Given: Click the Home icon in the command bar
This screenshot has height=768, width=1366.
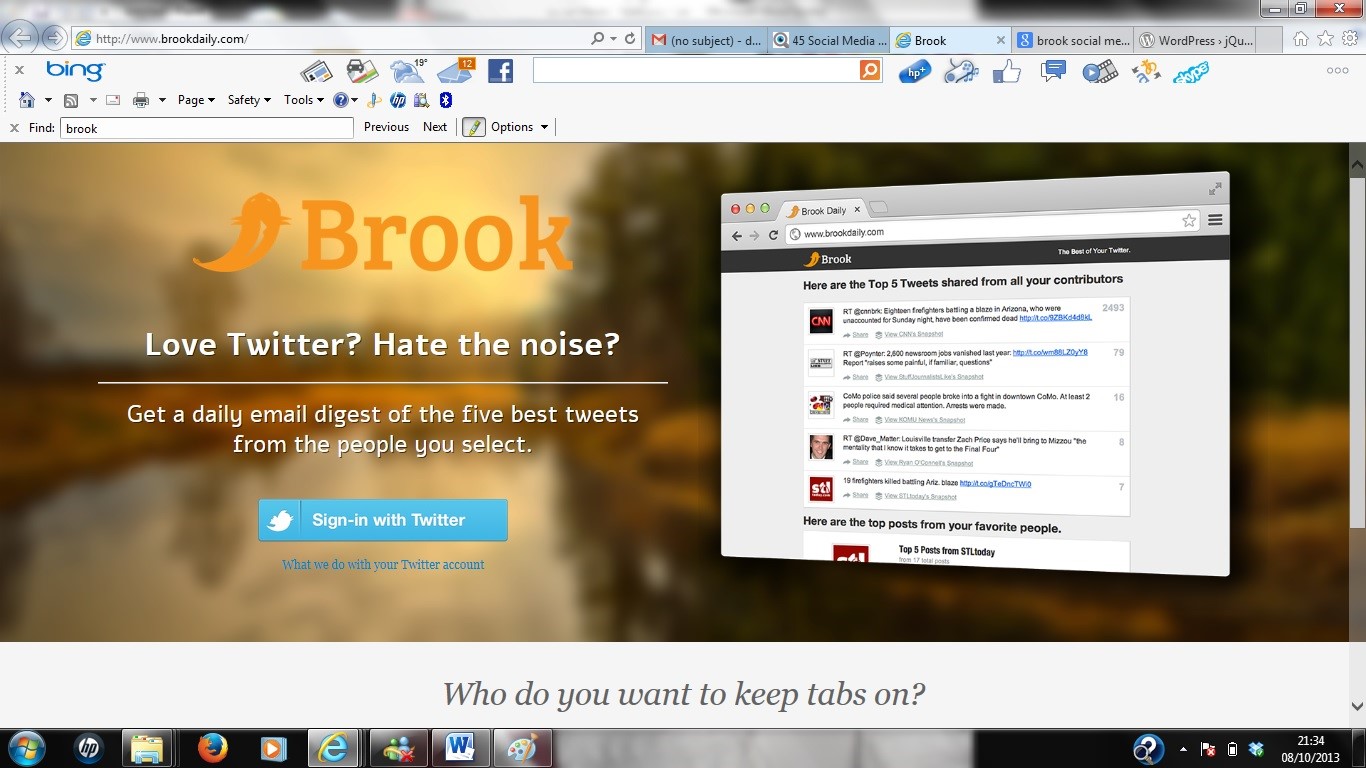Looking at the screenshot, I should (27, 100).
